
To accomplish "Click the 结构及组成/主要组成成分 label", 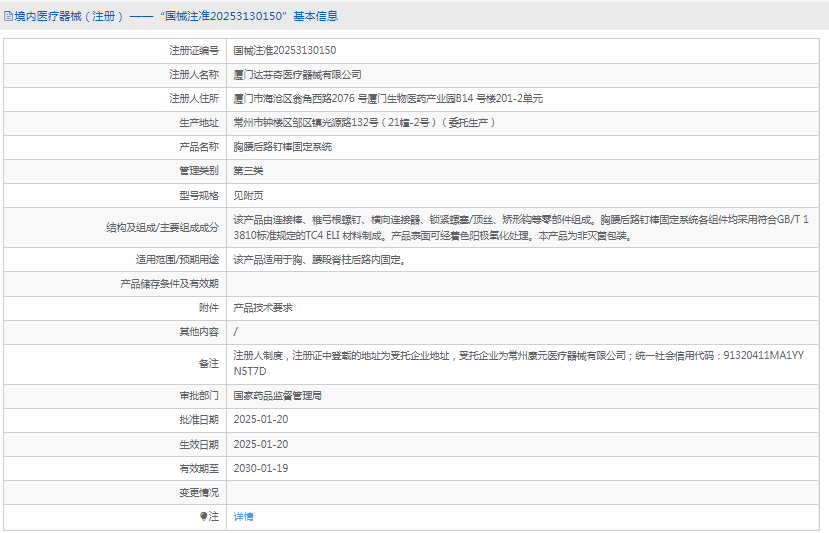I will click(x=162, y=227).
